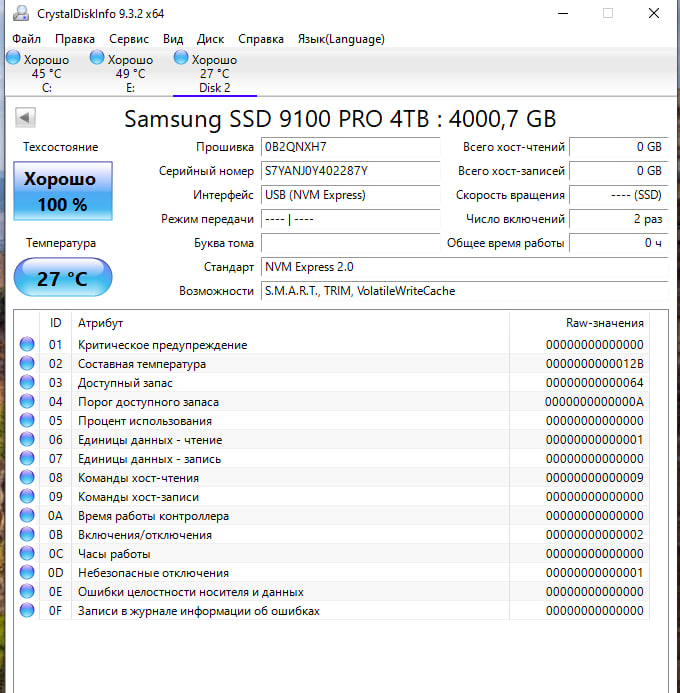Image resolution: width=680 pixels, height=693 pixels.
Task: Open the Язык(Language) menu
Action: pyautogui.click(x=341, y=39)
